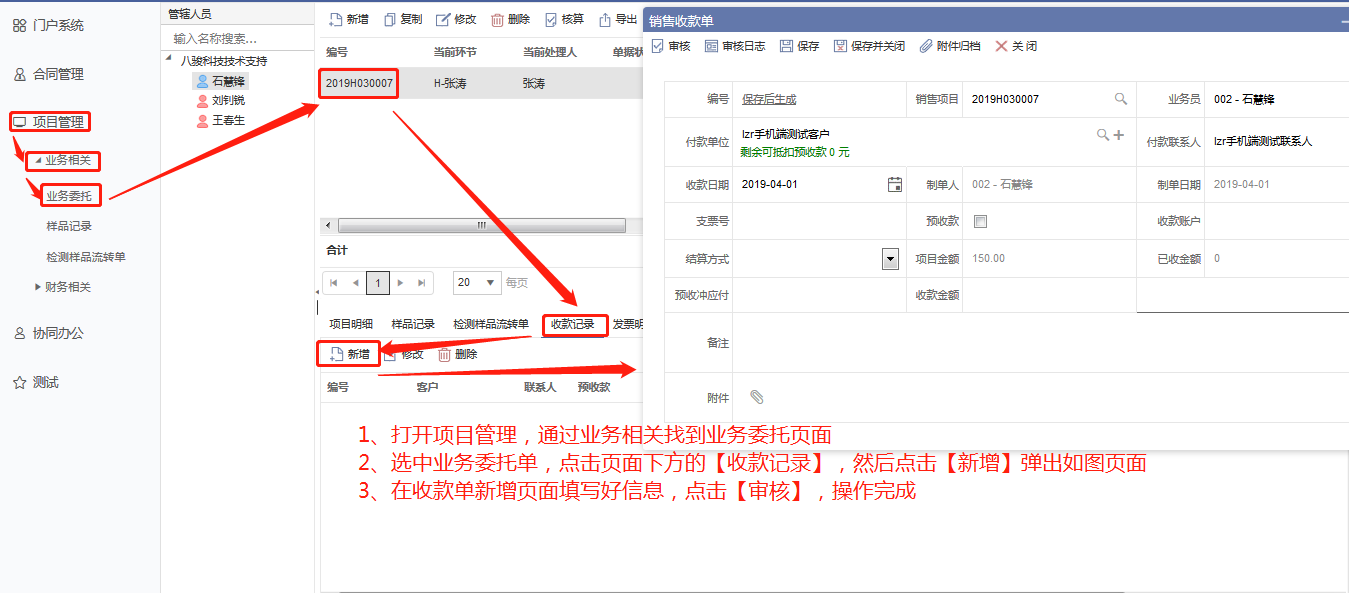1349x593 pixels.
Task: Open the 结算方式 dropdown
Action: click(890, 259)
